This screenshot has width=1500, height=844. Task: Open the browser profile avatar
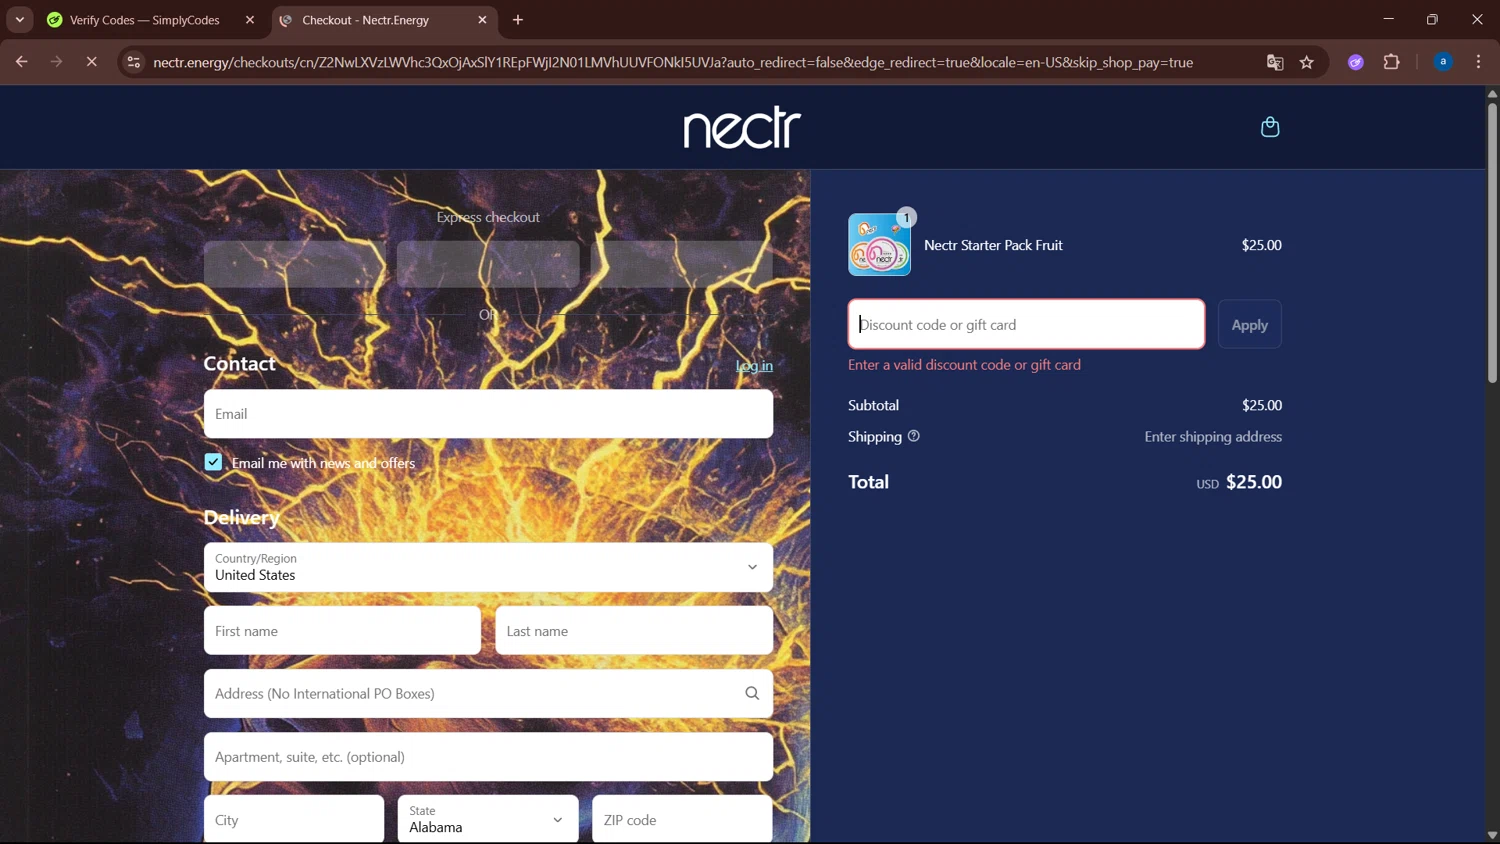click(x=1443, y=62)
